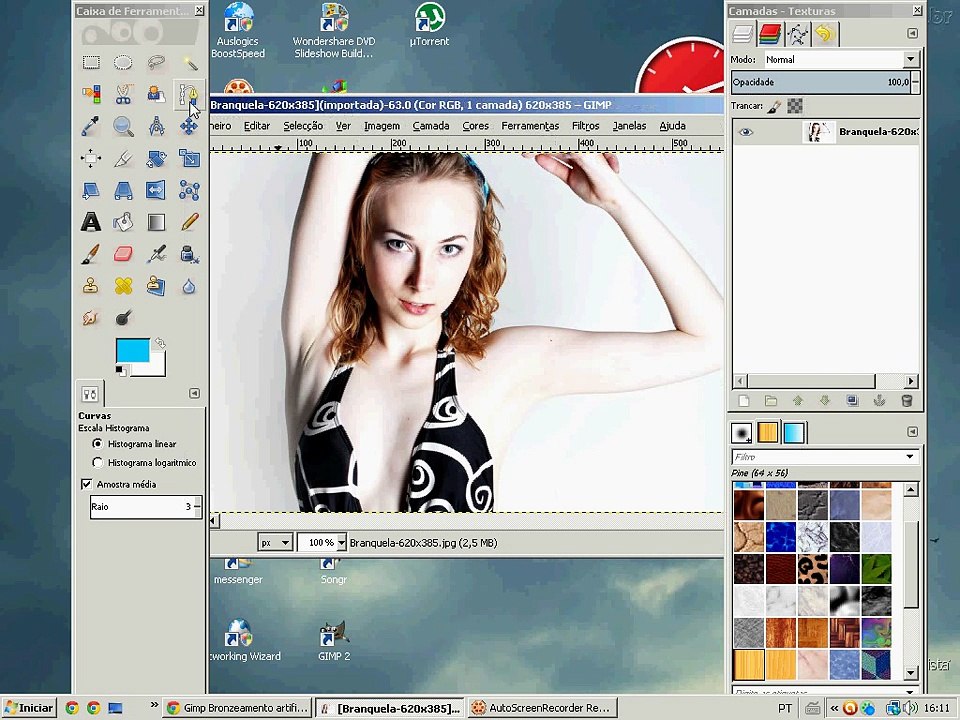Select the Paintbrush tool

pos(91,253)
